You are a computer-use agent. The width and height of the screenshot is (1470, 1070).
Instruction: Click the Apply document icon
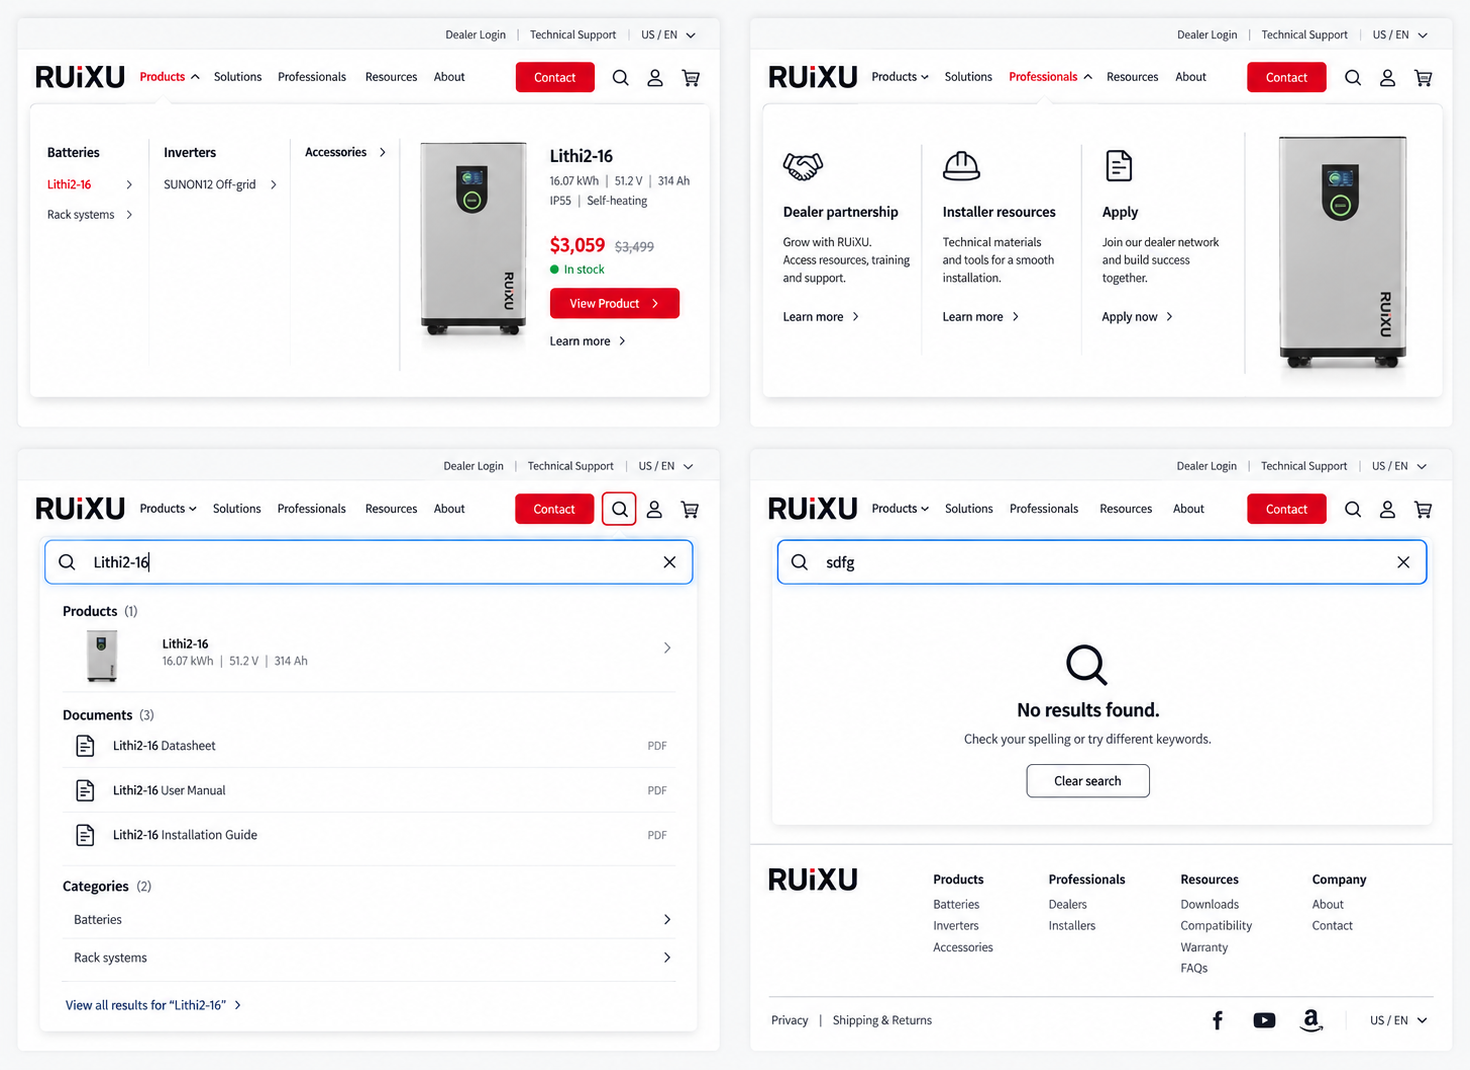(x=1119, y=166)
